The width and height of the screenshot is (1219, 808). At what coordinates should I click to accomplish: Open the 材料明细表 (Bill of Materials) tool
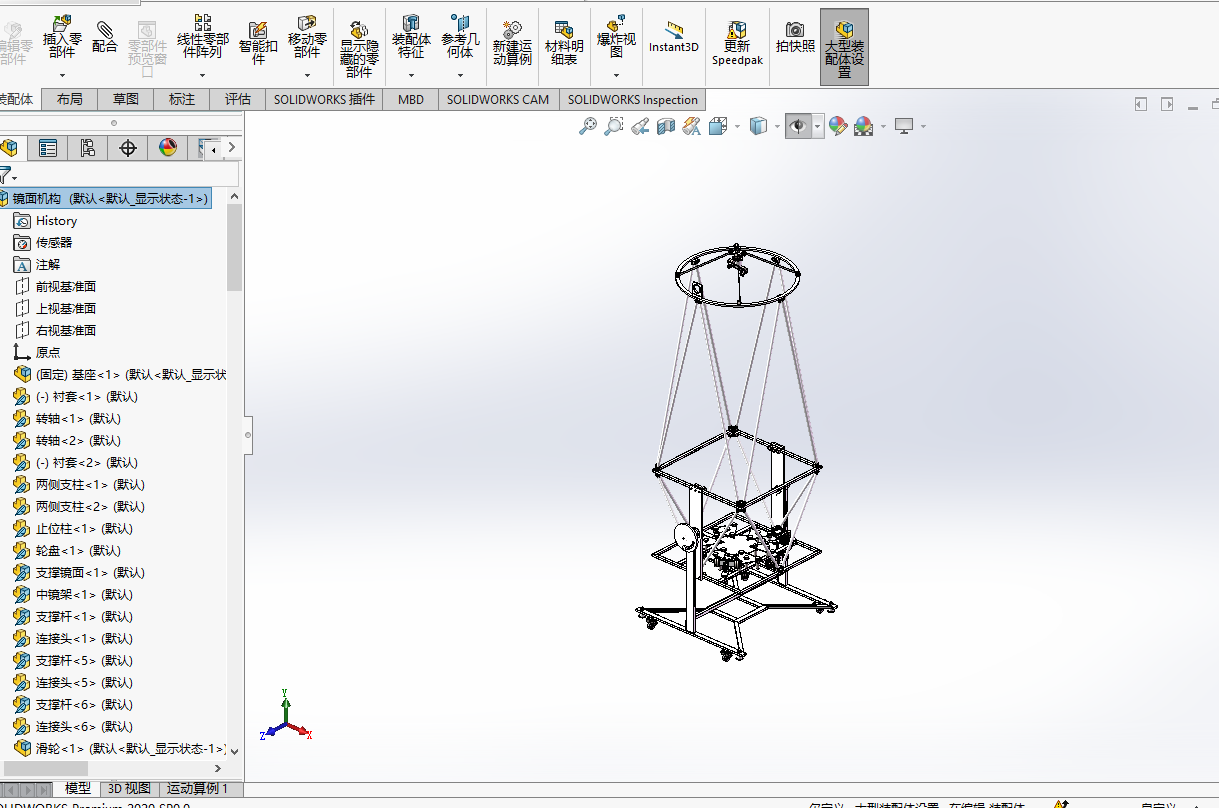click(564, 42)
